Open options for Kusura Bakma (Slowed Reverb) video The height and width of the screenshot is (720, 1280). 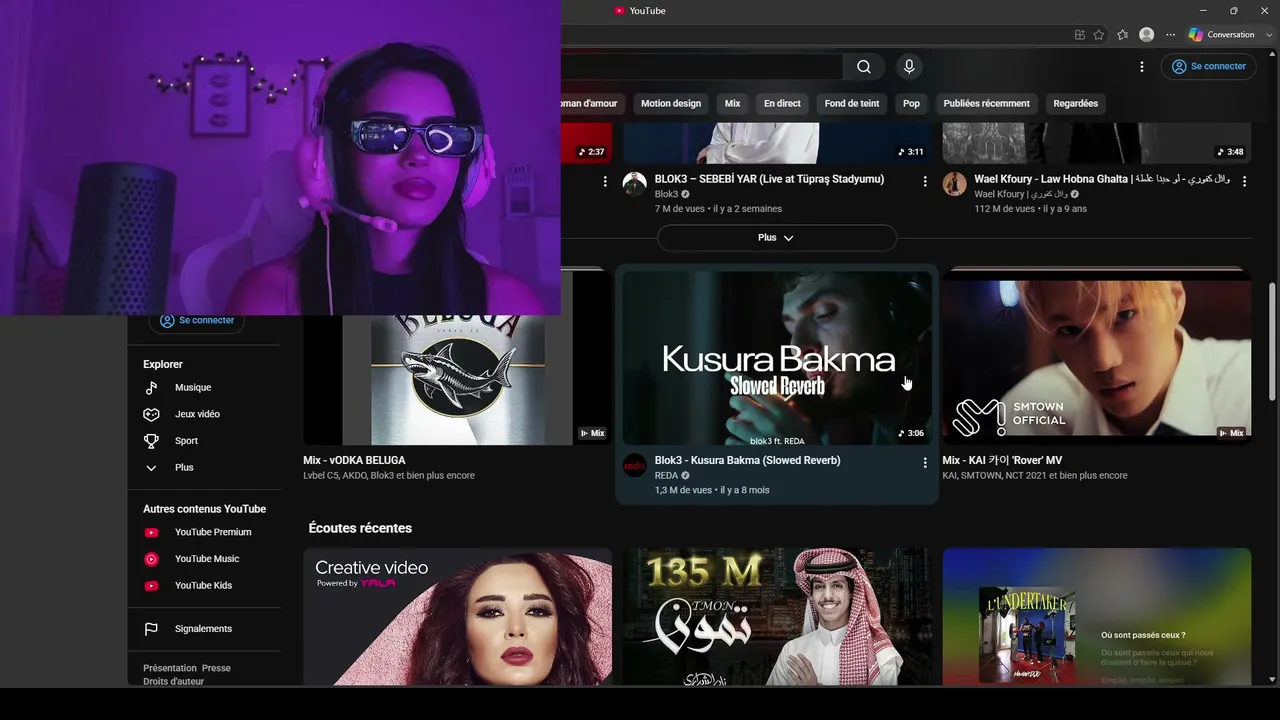[925, 462]
